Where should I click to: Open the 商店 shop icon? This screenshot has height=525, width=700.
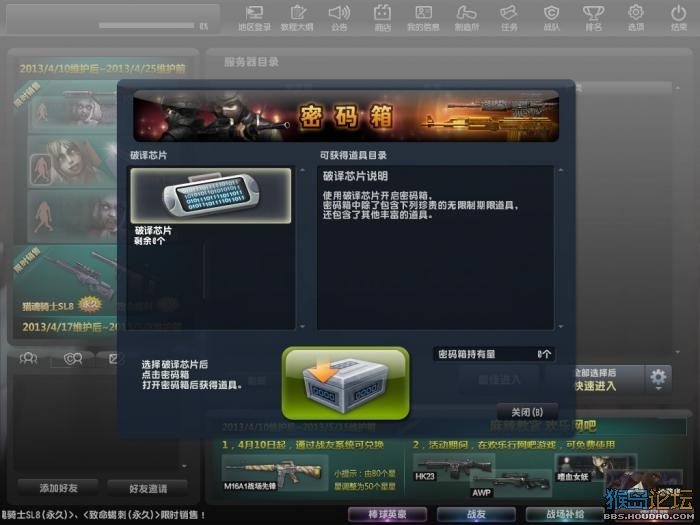tap(382, 18)
